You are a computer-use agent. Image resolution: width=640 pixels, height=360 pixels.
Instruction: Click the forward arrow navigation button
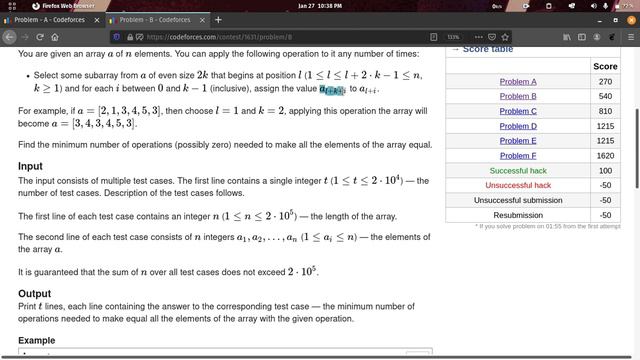[25, 37]
